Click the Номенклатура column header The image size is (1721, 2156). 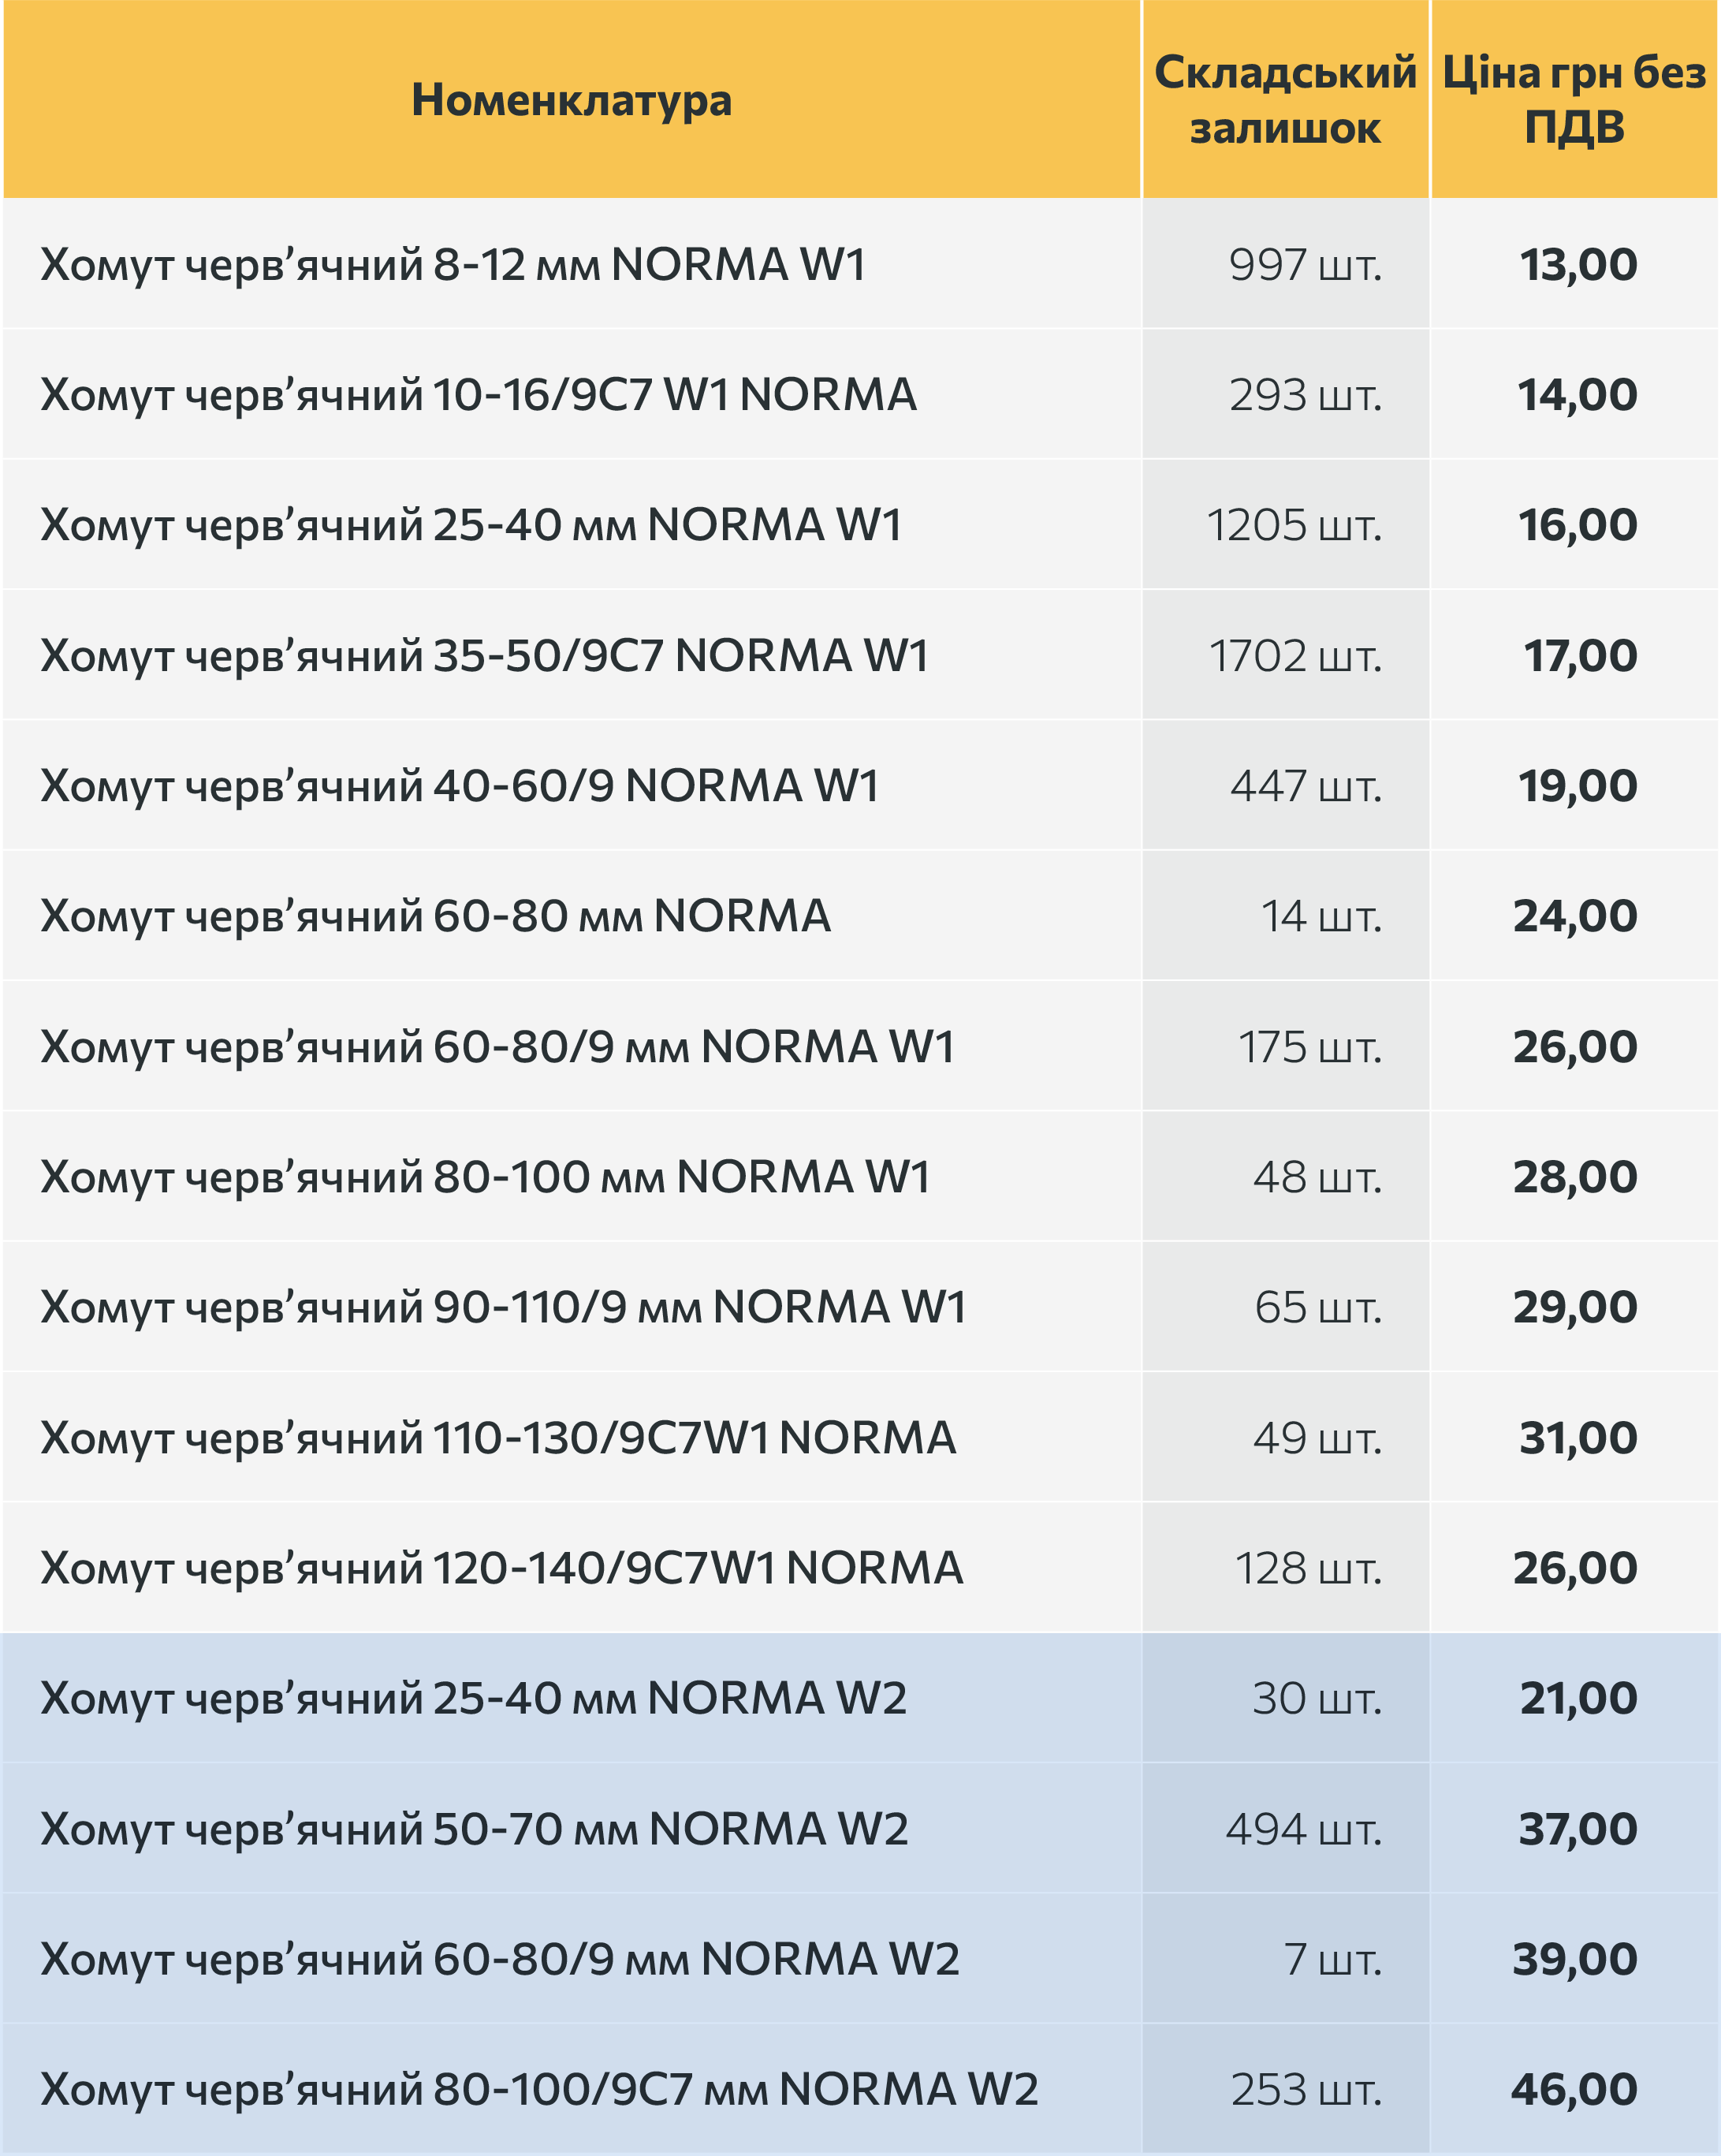coord(571,99)
